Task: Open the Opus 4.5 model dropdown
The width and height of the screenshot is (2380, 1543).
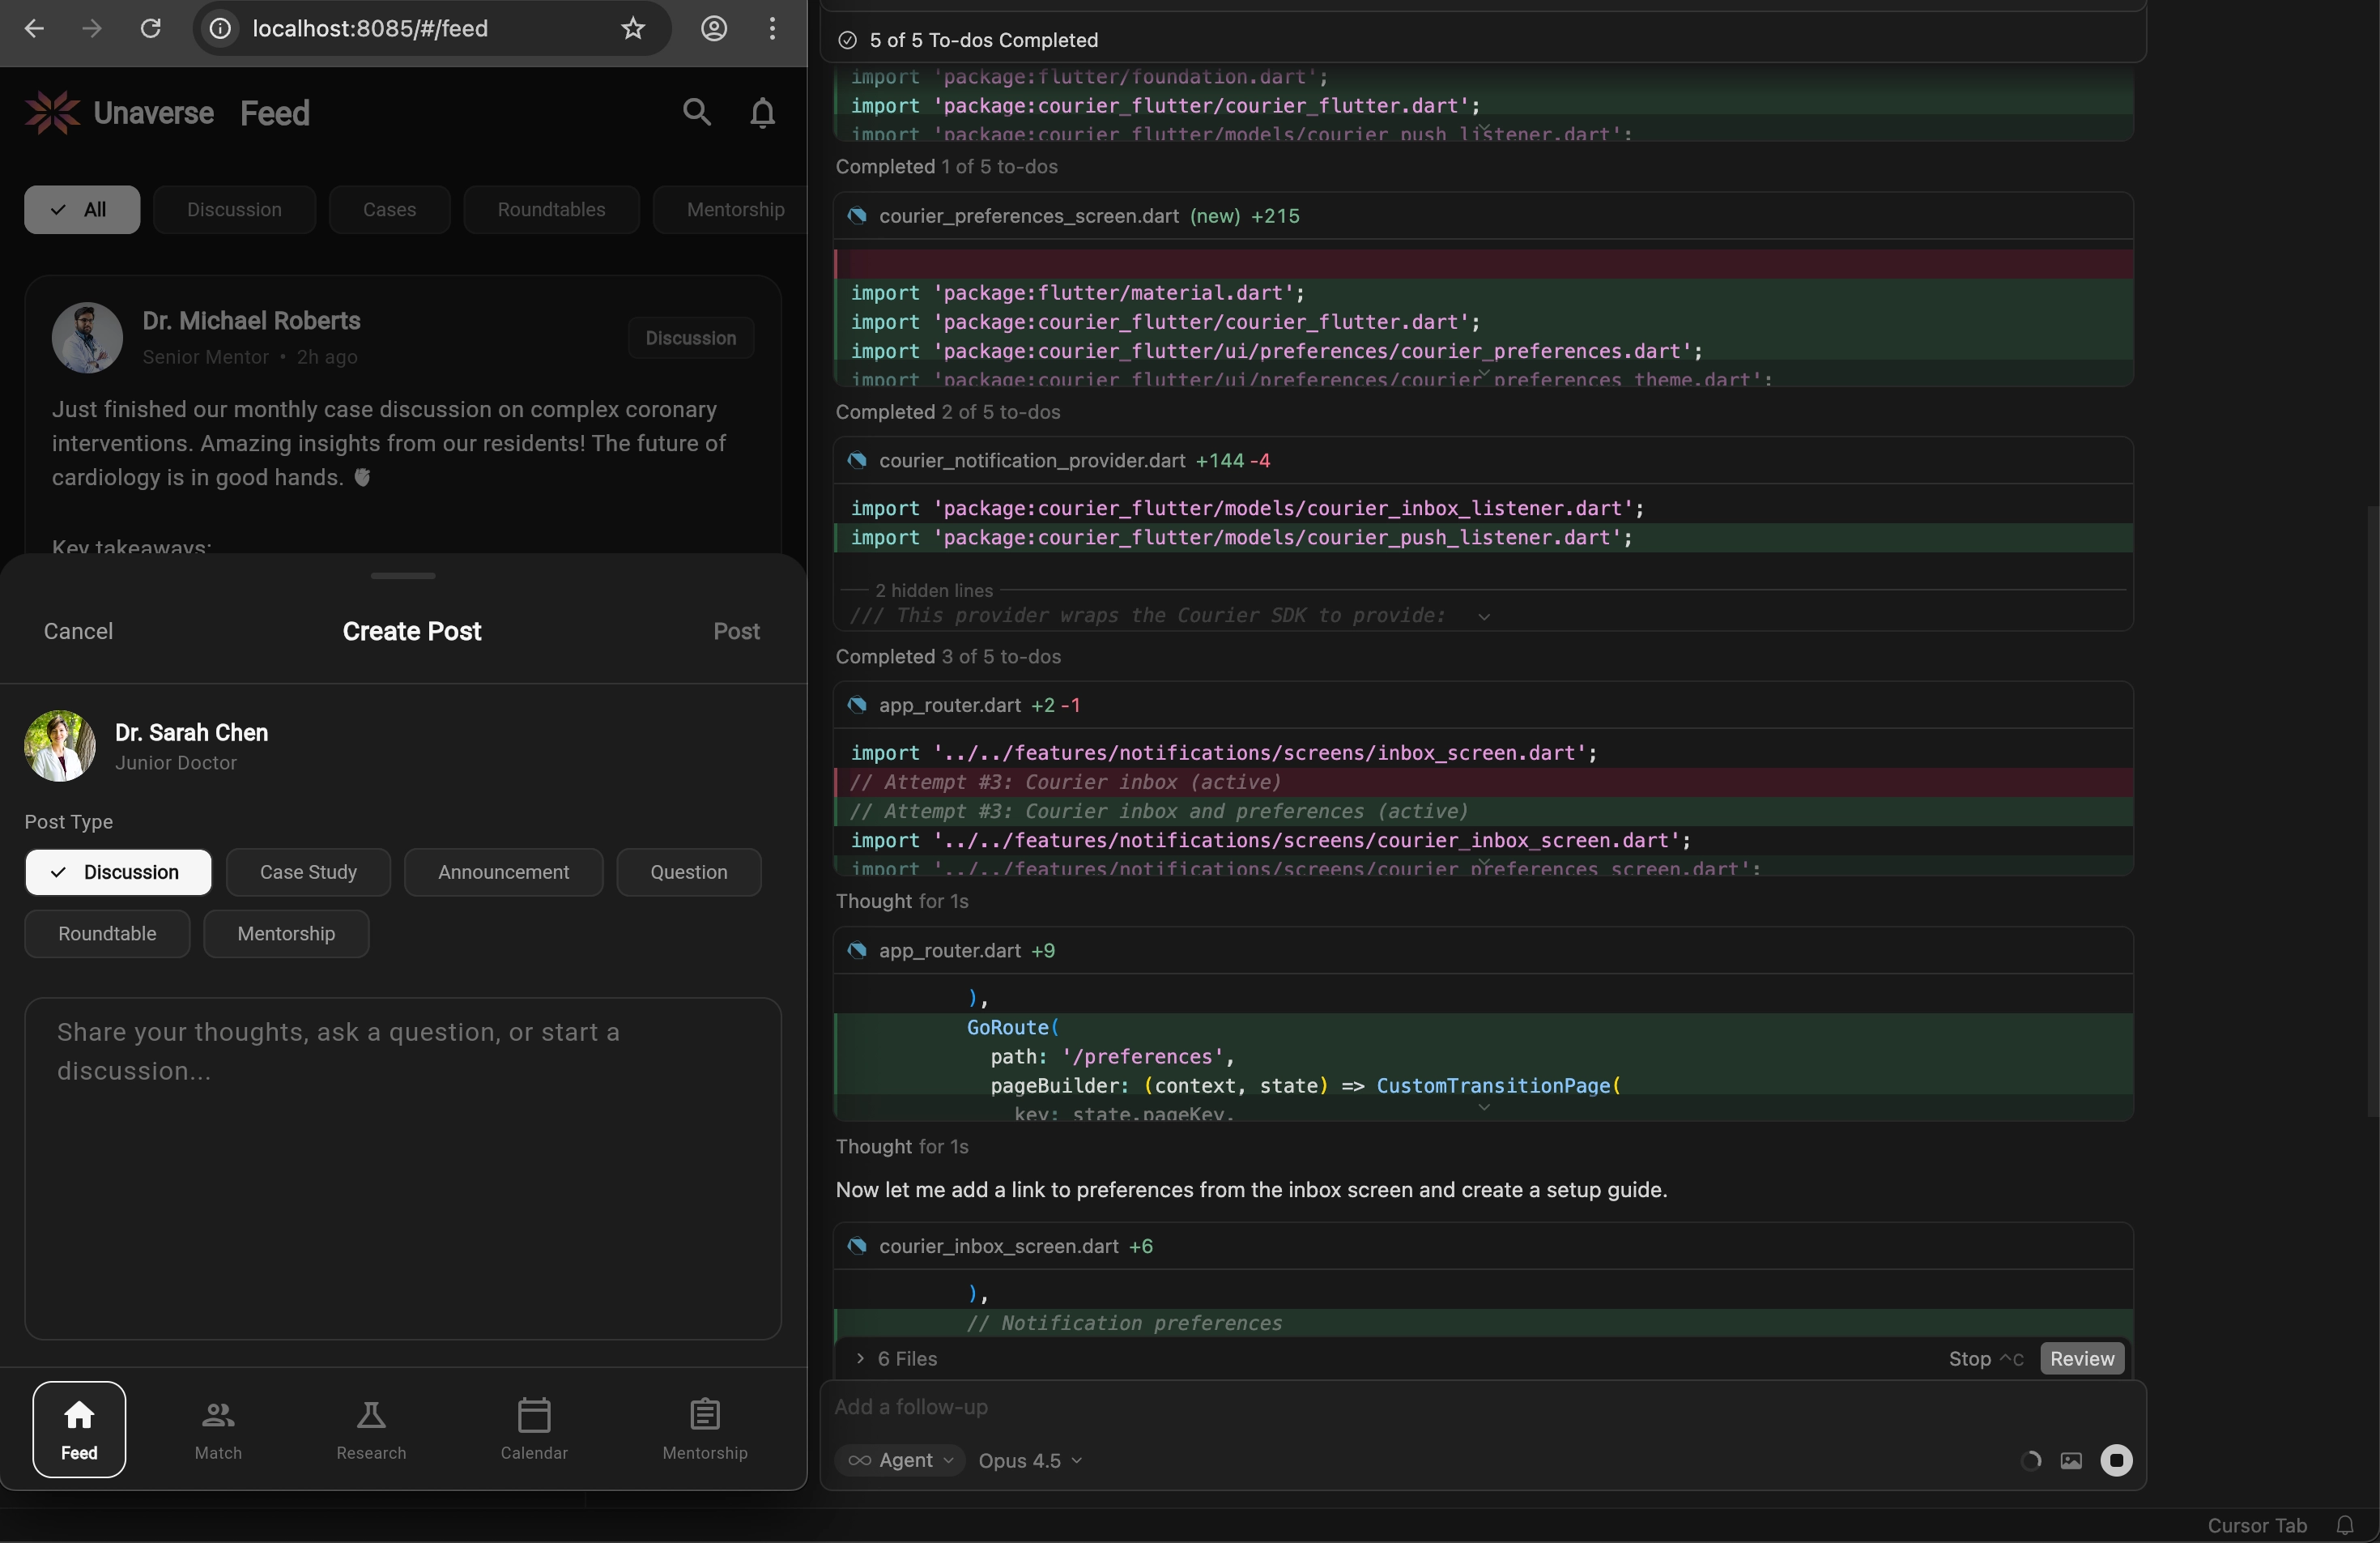Action: coord(1031,1461)
